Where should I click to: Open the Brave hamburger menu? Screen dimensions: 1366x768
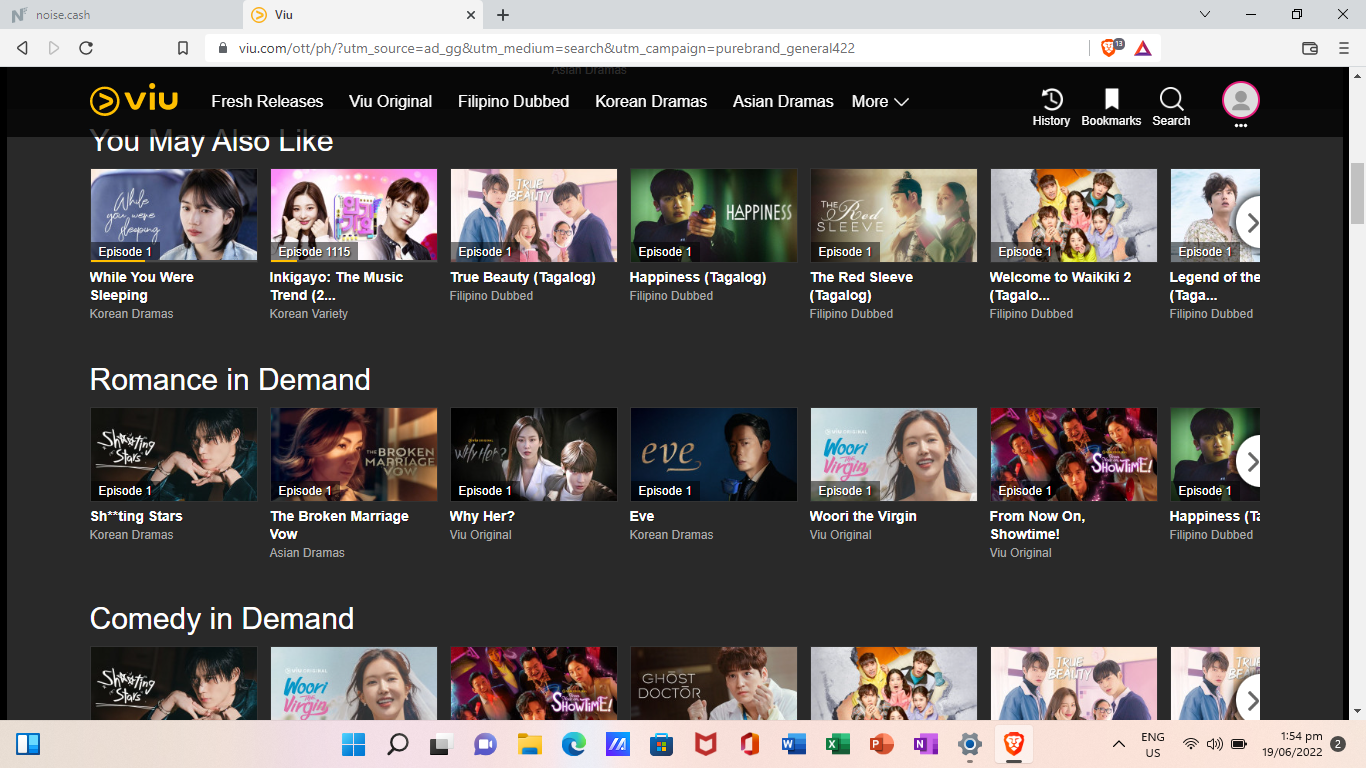1343,48
